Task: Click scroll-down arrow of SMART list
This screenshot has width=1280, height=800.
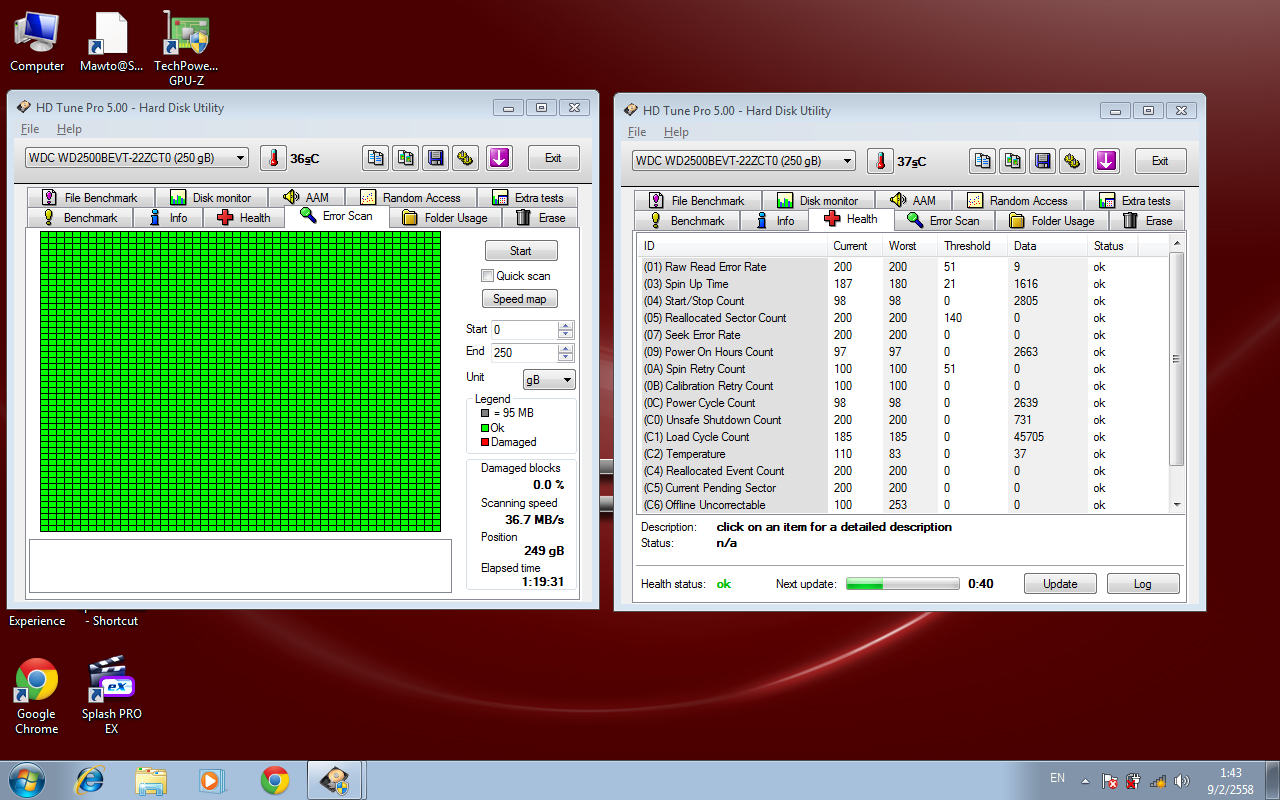Action: point(1176,505)
